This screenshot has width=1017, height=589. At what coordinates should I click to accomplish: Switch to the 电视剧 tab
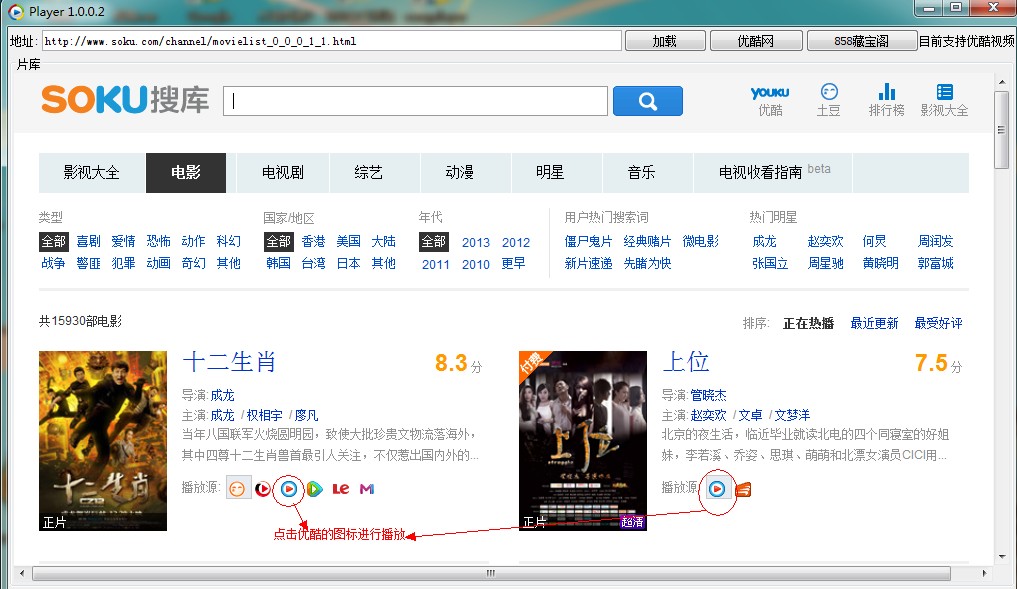click(283, 173)
